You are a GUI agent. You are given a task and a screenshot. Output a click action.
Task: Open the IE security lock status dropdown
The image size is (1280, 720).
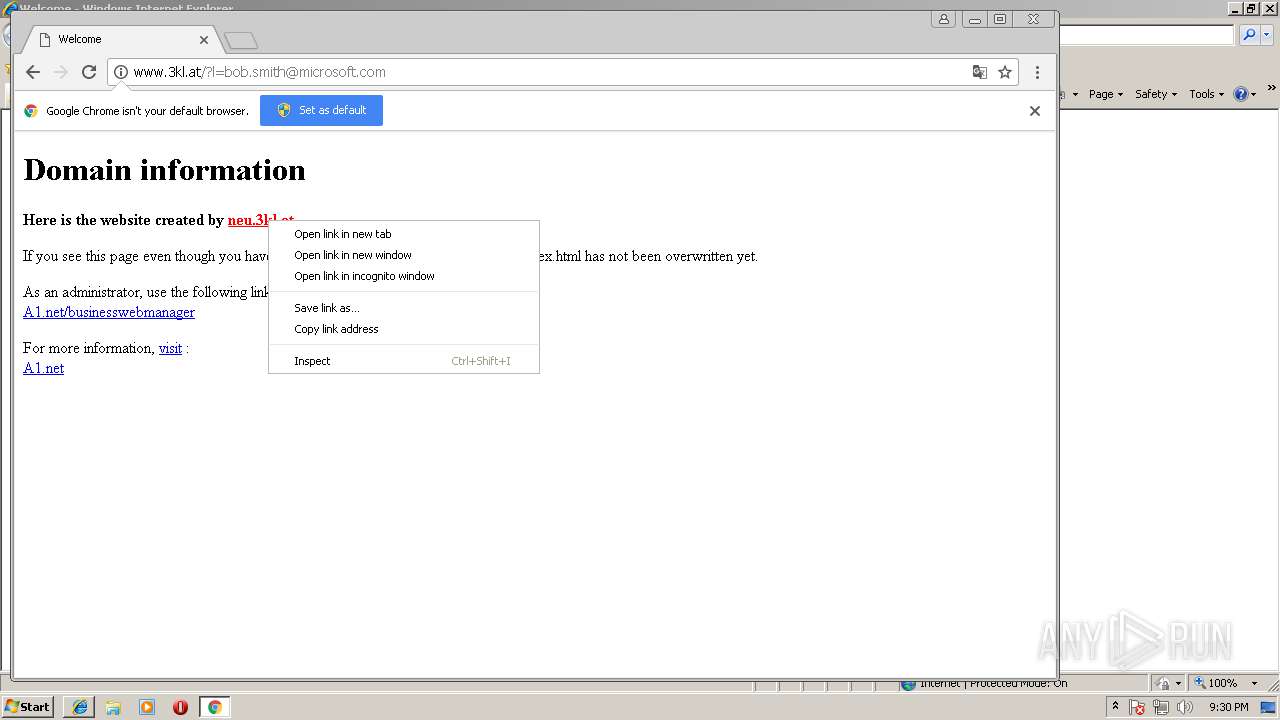1168,683
